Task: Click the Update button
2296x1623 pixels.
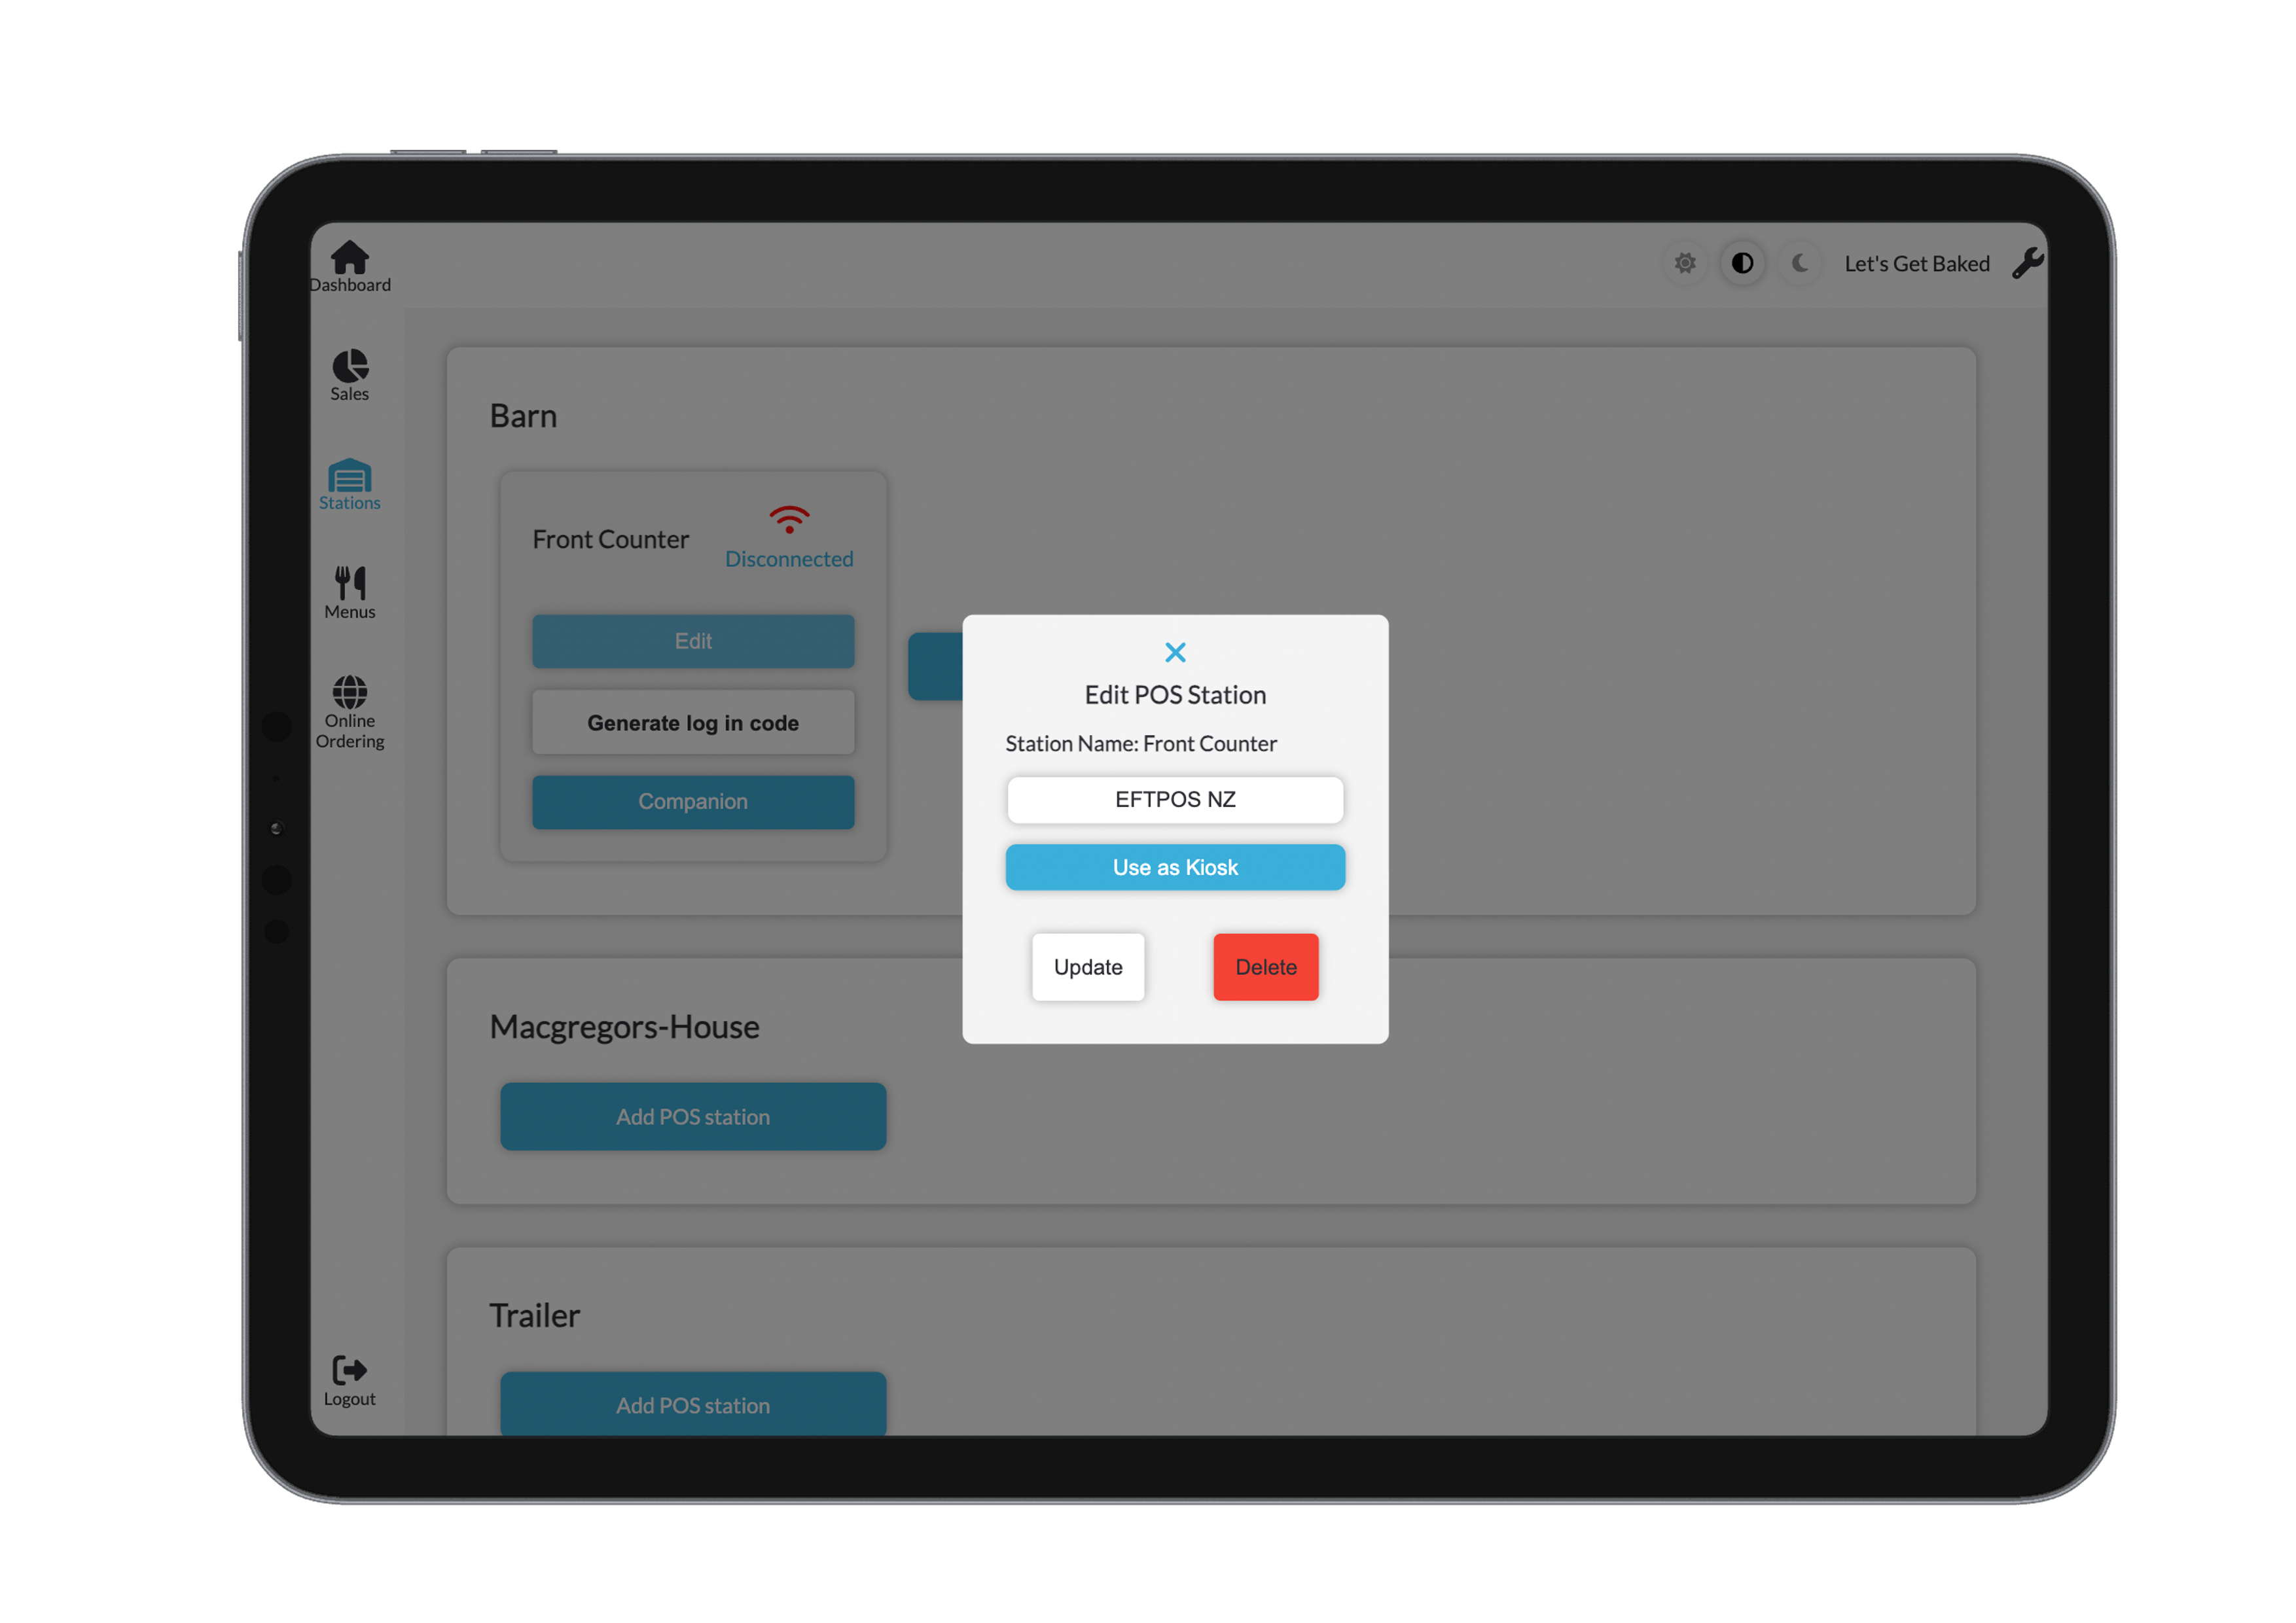Action: point(1088,967)
